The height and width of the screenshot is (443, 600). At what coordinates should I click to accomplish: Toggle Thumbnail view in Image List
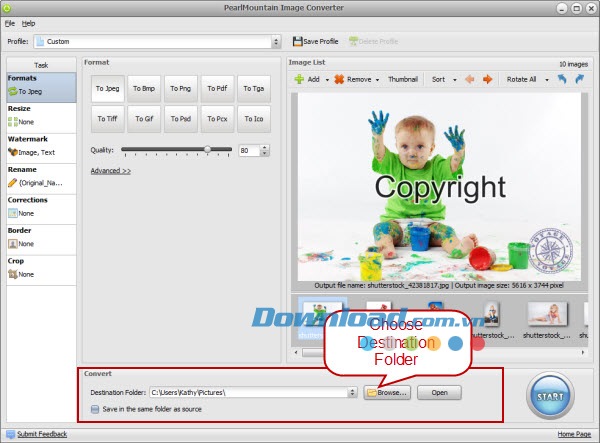click(403, 79)
